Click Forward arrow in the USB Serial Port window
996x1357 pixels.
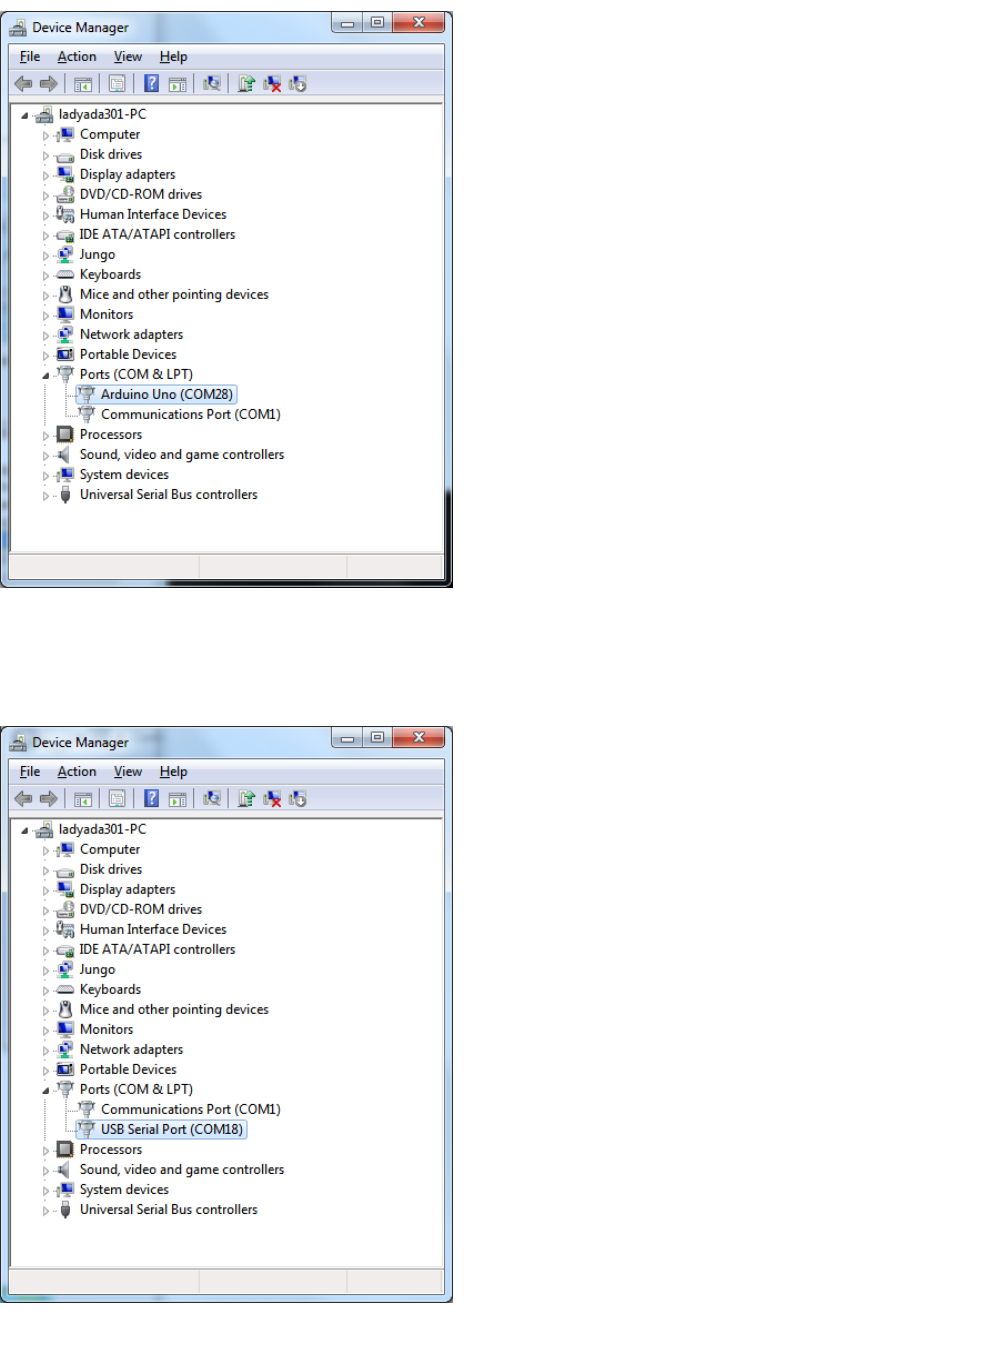pos(48,799)
